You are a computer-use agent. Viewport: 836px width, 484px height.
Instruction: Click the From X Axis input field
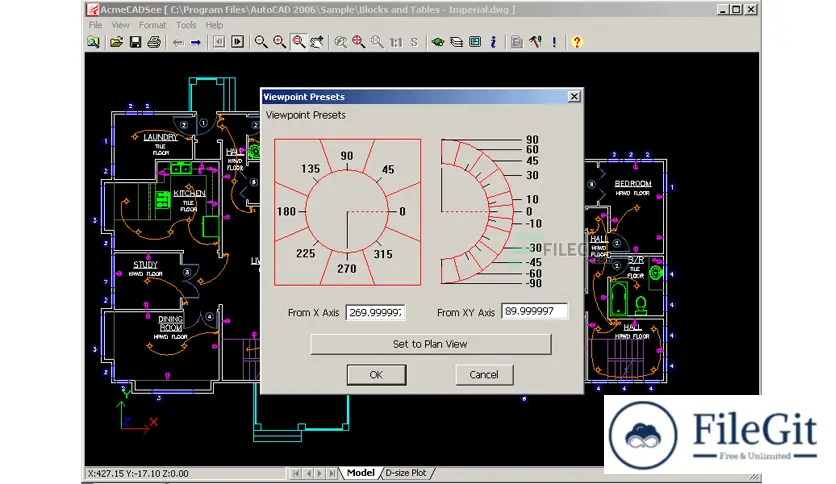coord(375,312)
